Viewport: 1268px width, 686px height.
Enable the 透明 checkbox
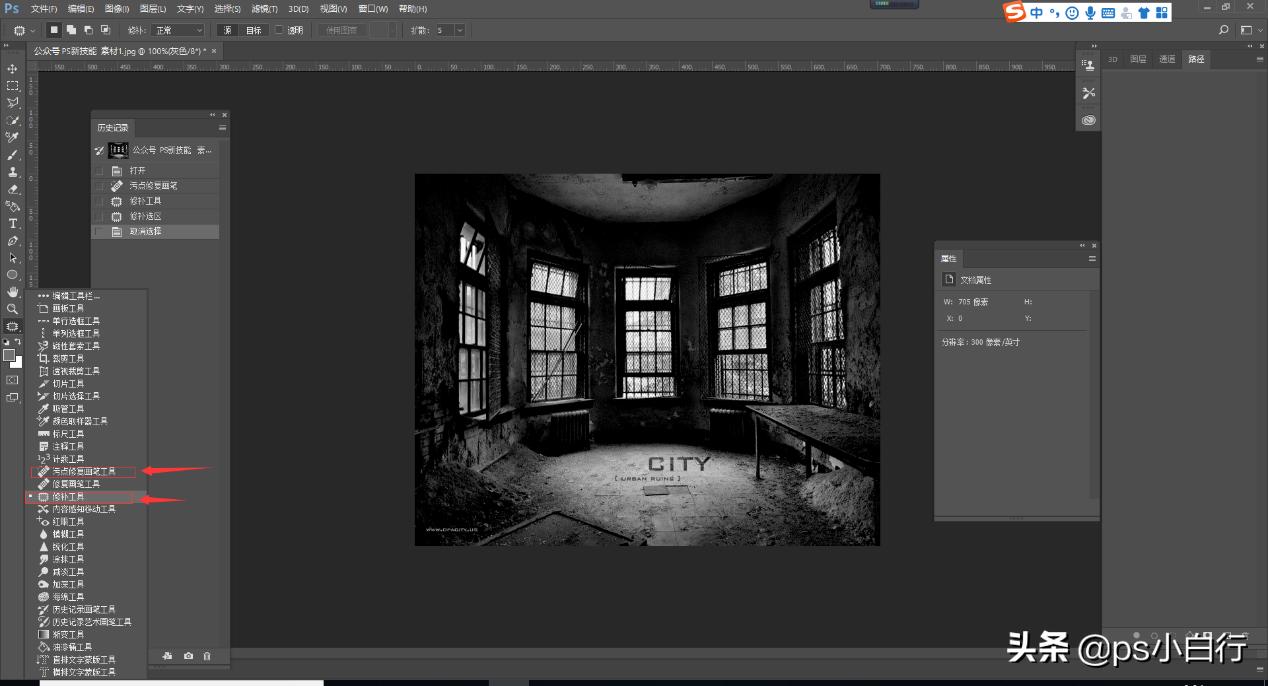pos(280,31)
